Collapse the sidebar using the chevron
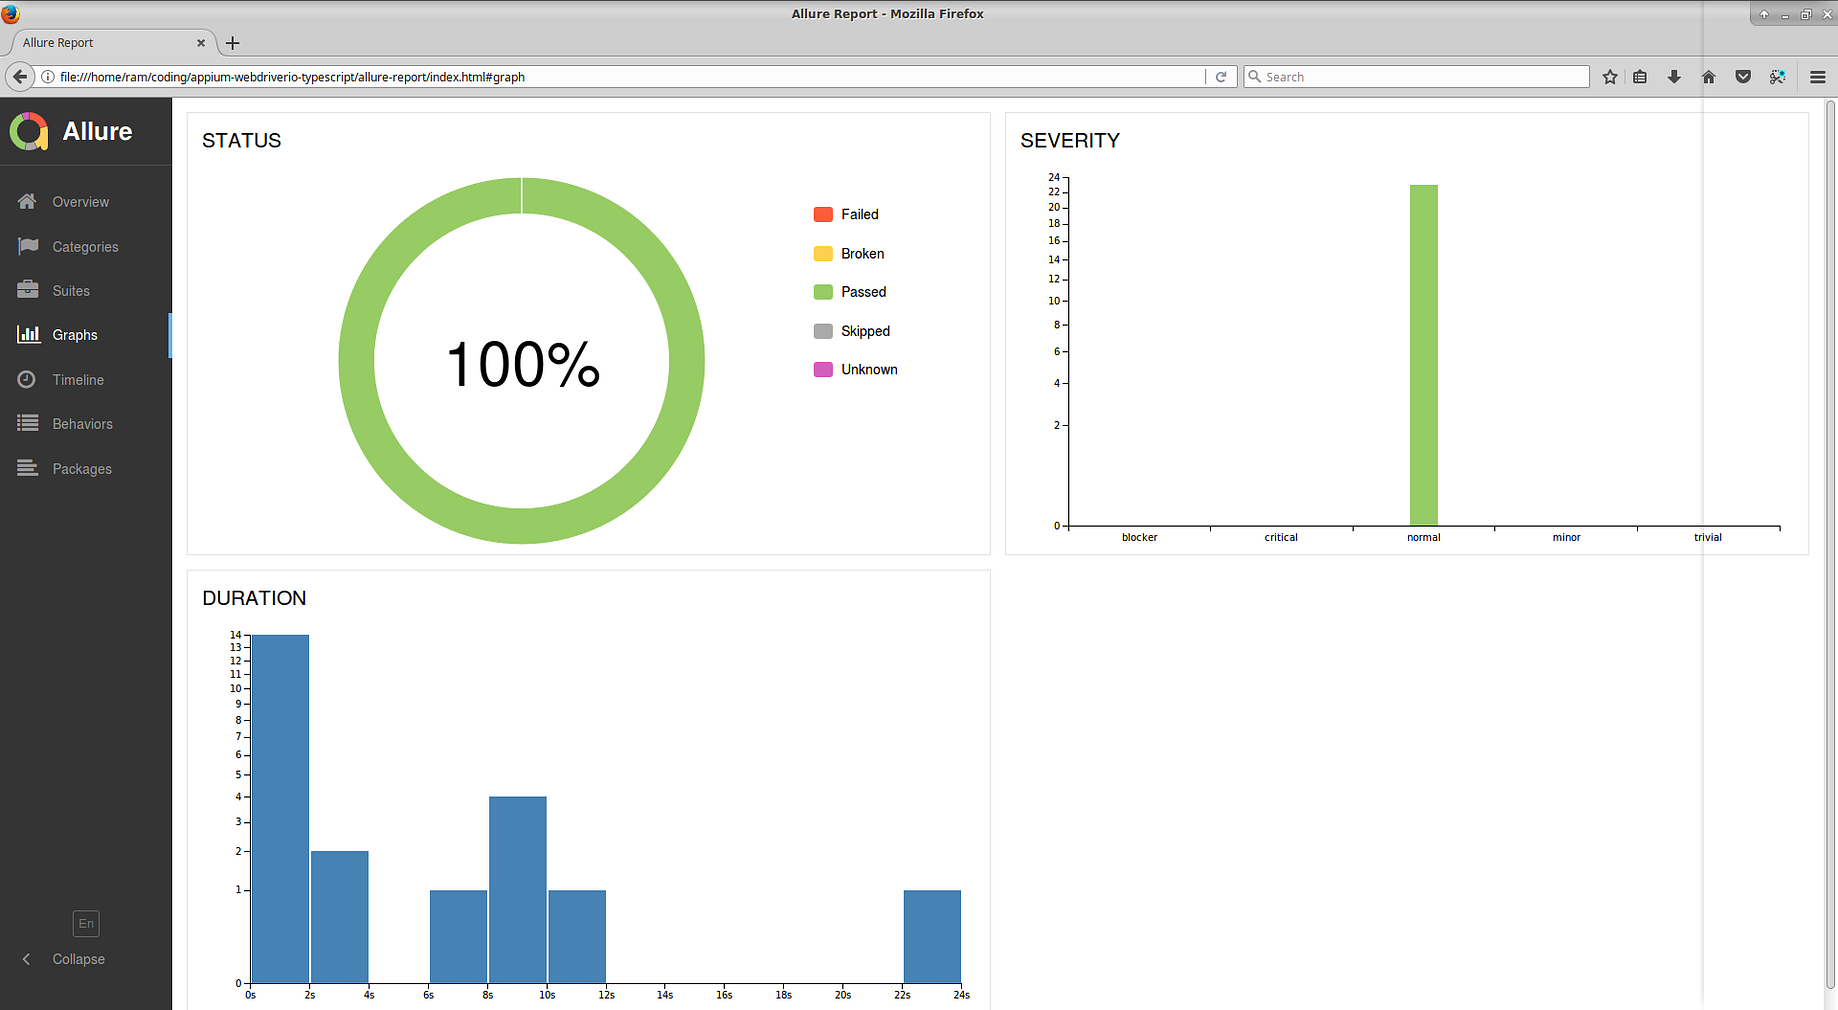The image size is (1838, 1010). click(27, 958)
